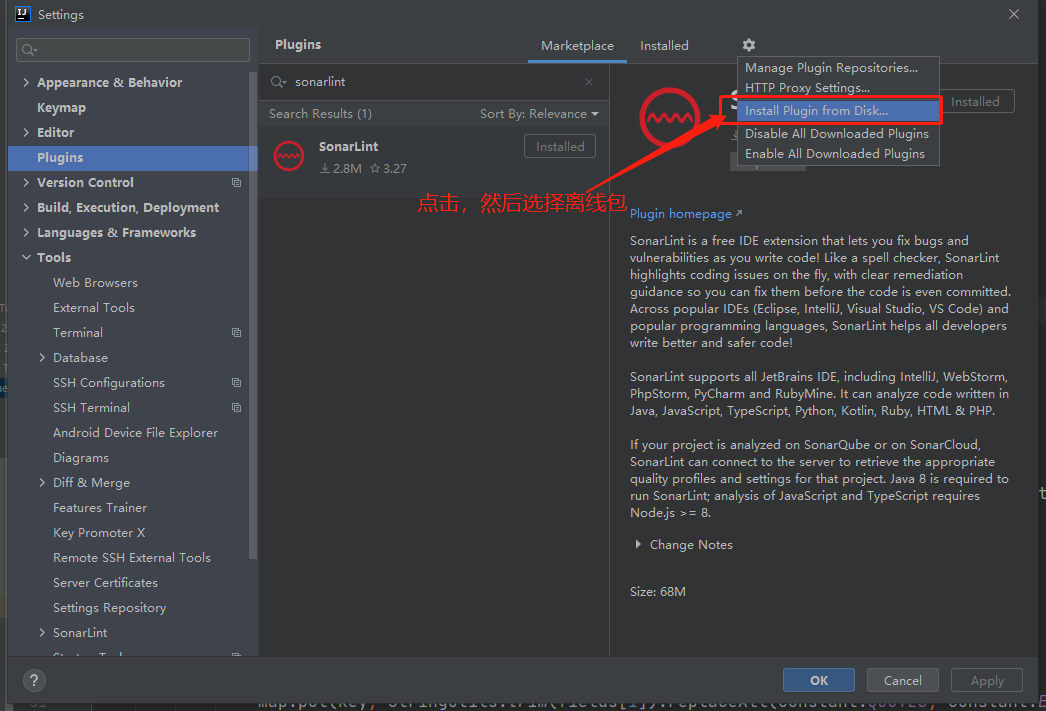Select Install Plugin from Disk
This screenshot has width=1046, height=711.
click(838, 111)
